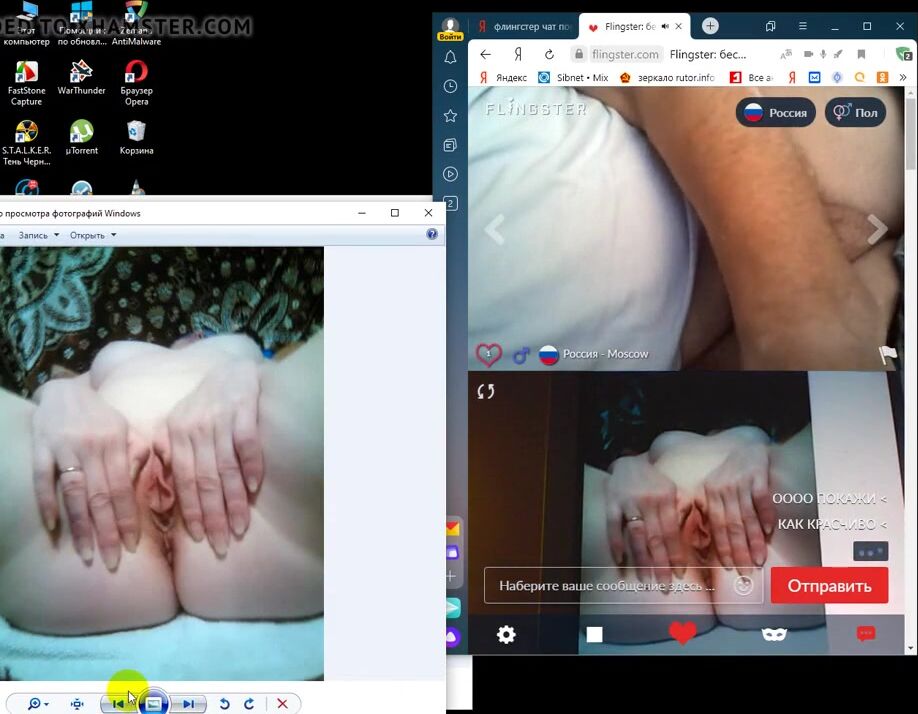
Task: Click the message input field
Action: pos(610,586)
